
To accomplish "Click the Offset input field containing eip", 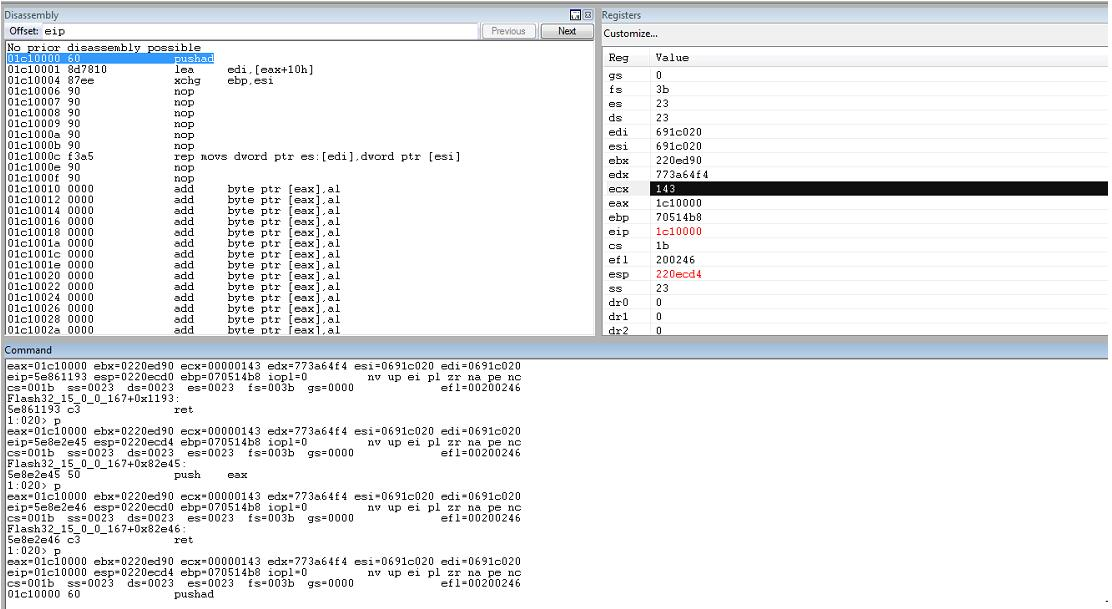I will click(x=260, y=31).
